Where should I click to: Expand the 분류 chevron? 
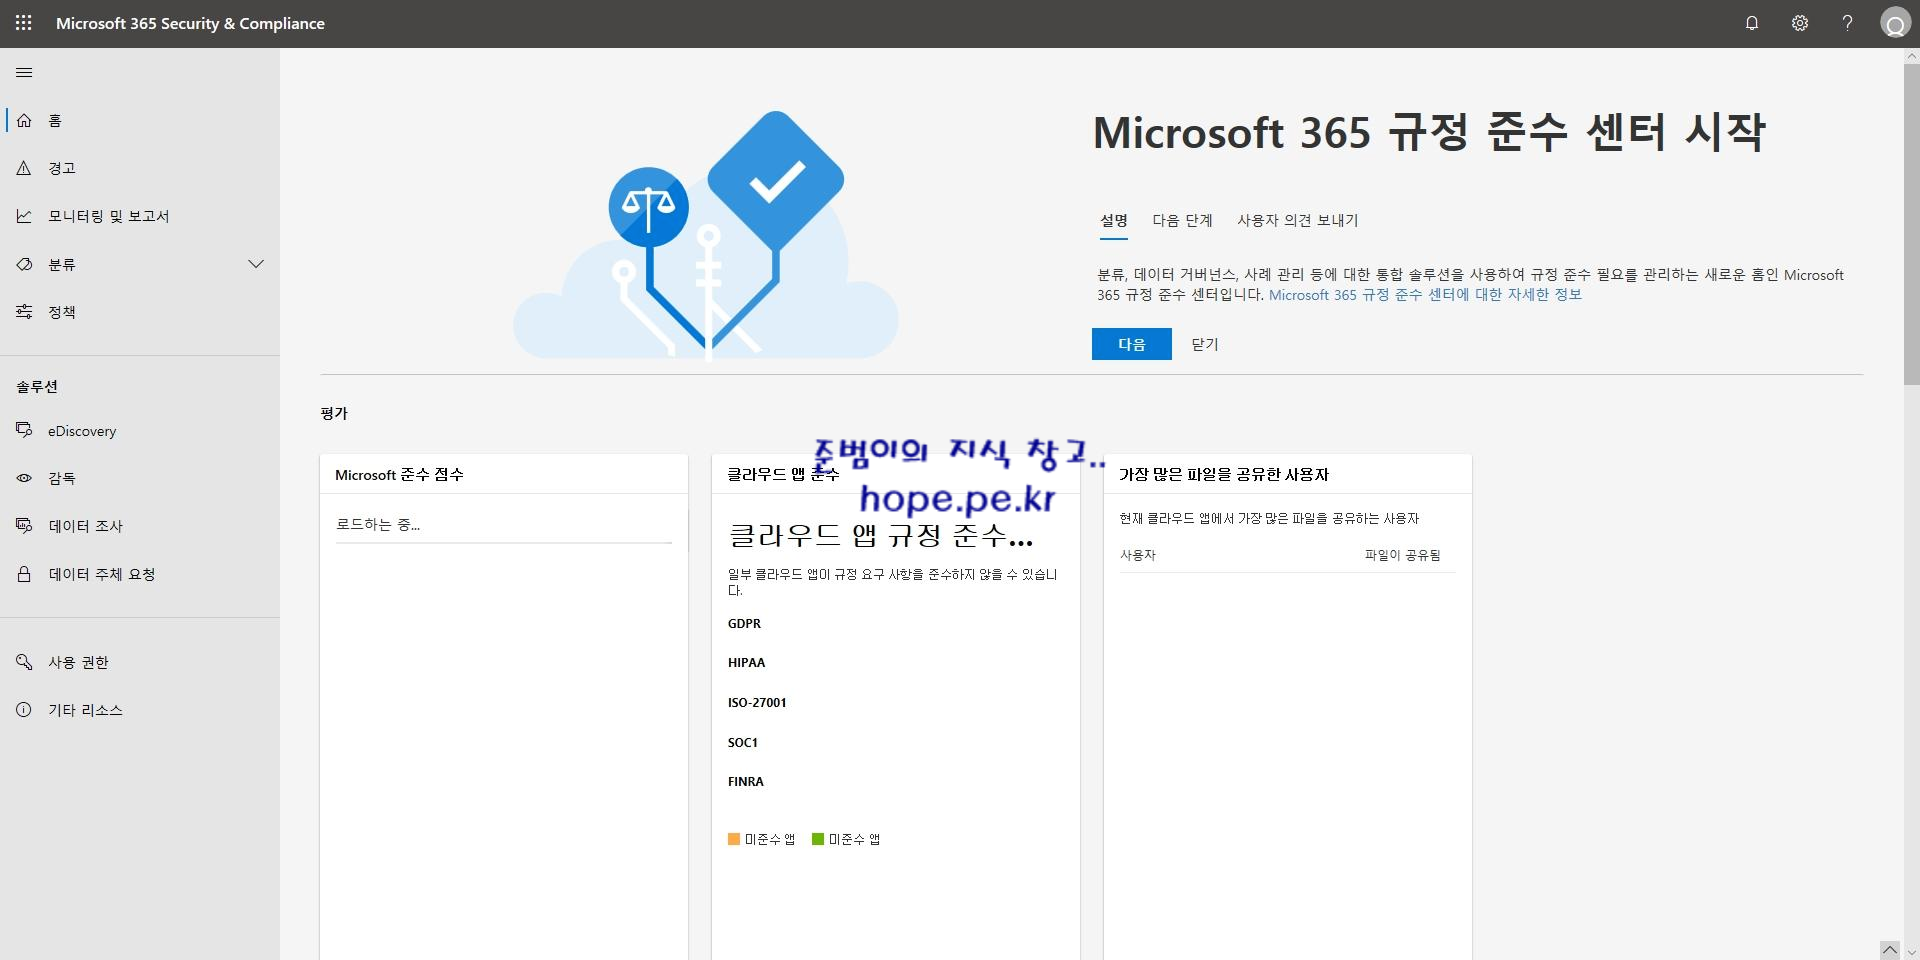pos(256,264)
